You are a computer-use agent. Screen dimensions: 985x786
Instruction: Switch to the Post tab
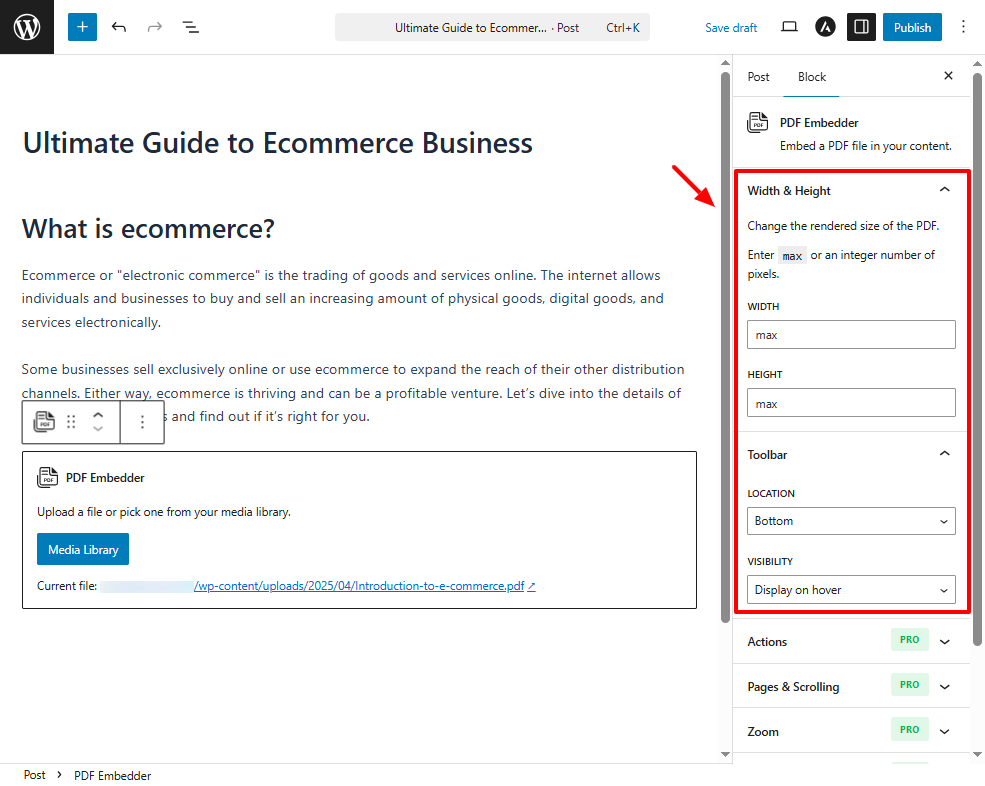[759, 77]
